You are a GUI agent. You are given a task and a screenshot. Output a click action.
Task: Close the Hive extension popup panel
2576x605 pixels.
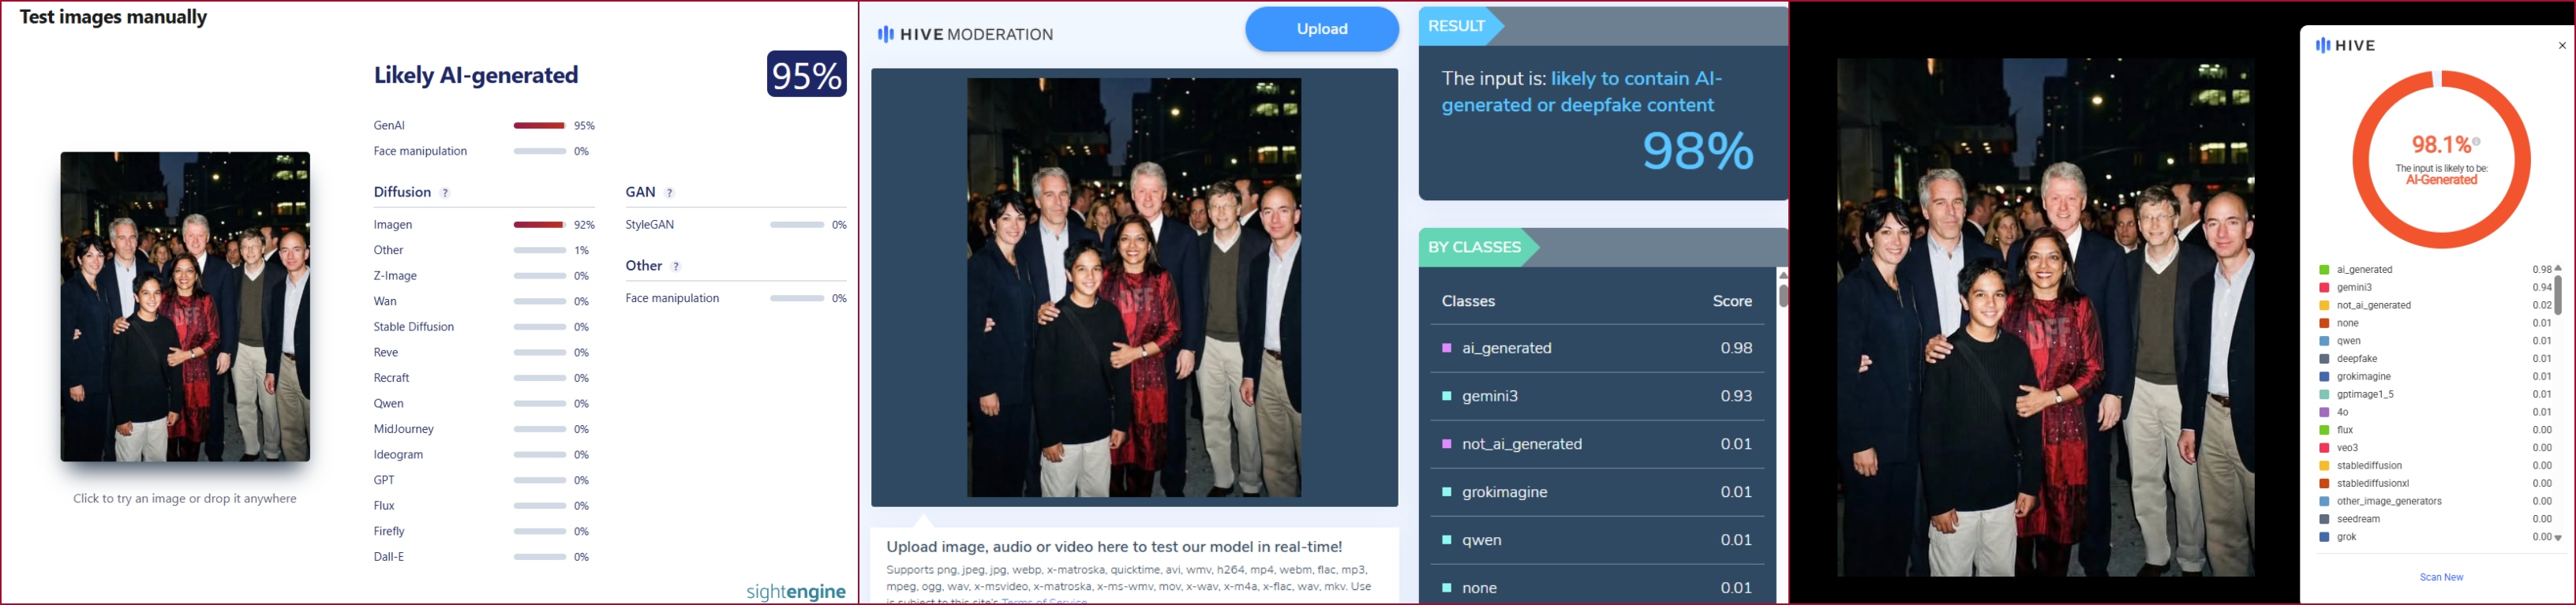pyautogui.click(x=2561, y=45)
